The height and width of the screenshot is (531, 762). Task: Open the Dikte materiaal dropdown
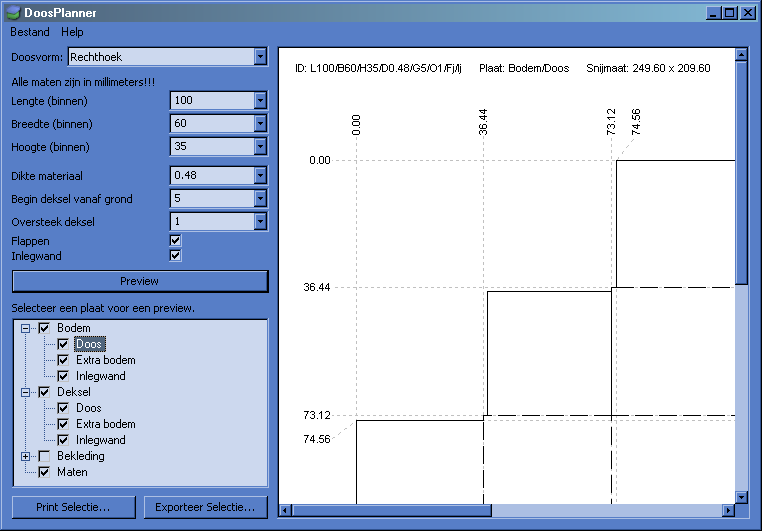point(260,175)
